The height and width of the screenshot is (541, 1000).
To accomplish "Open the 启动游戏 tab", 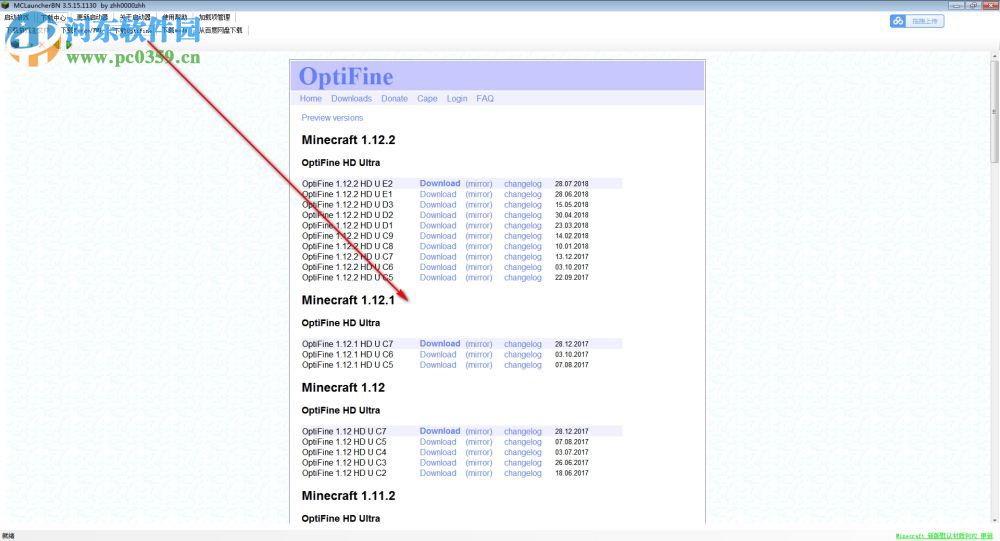I will click(17, 17).
